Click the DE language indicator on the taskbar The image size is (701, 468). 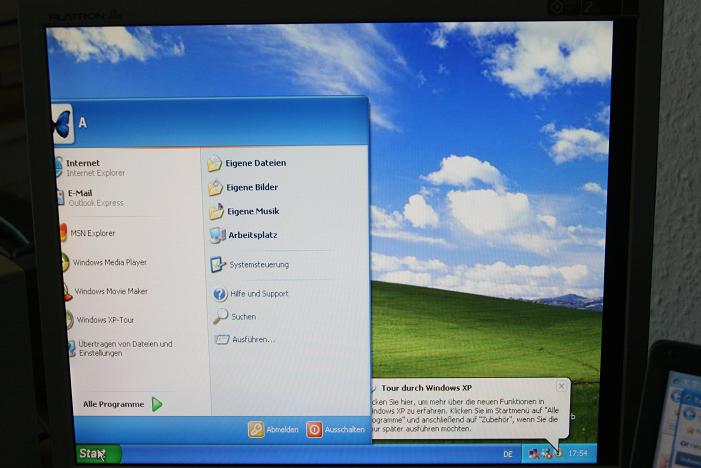pyautogui.click(x=508, y=454)
